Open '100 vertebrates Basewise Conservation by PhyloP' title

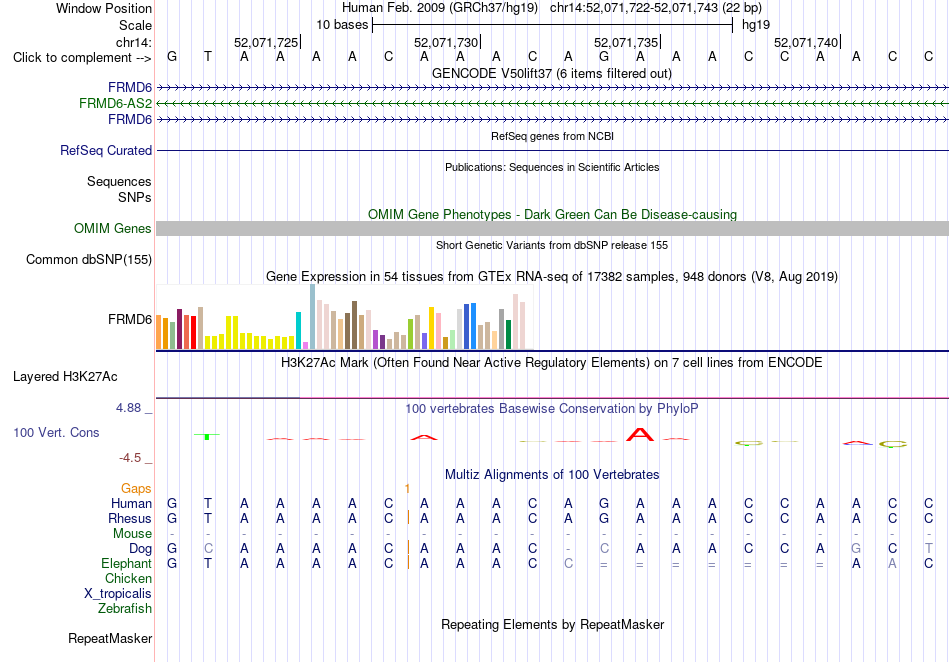click(x=552, y=409)
